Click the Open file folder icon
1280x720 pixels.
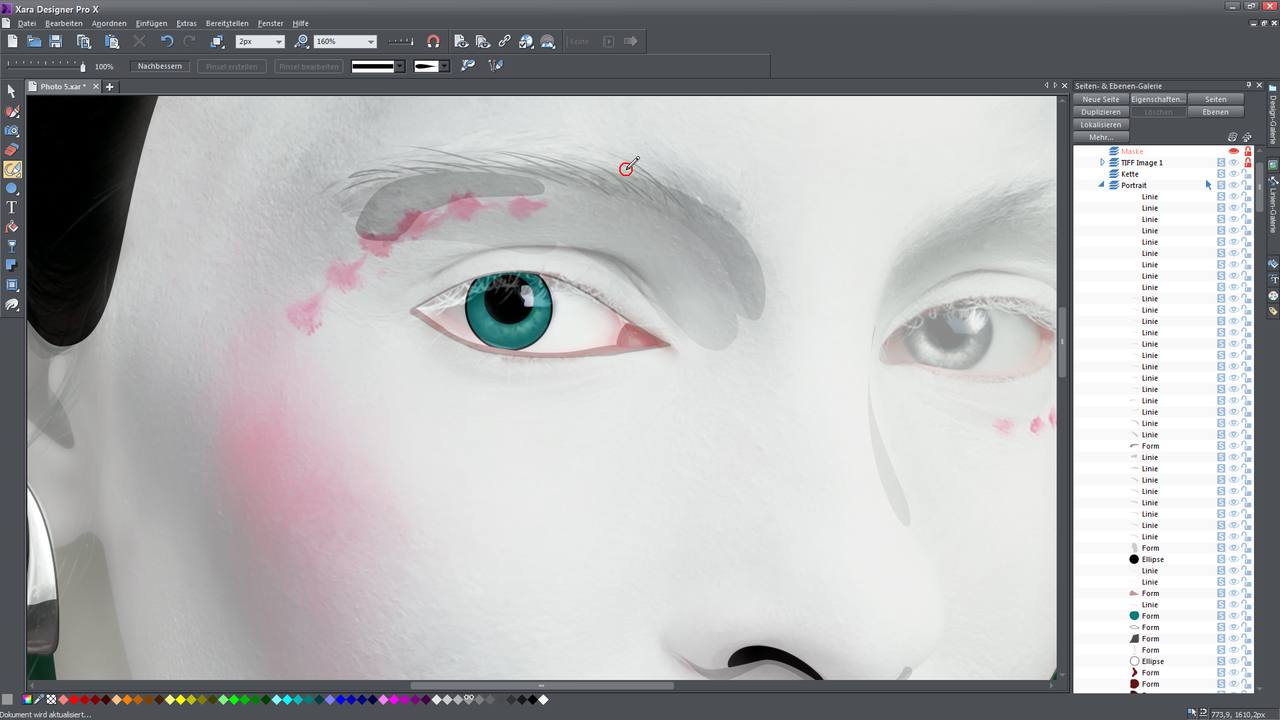(x=34, y=41)
